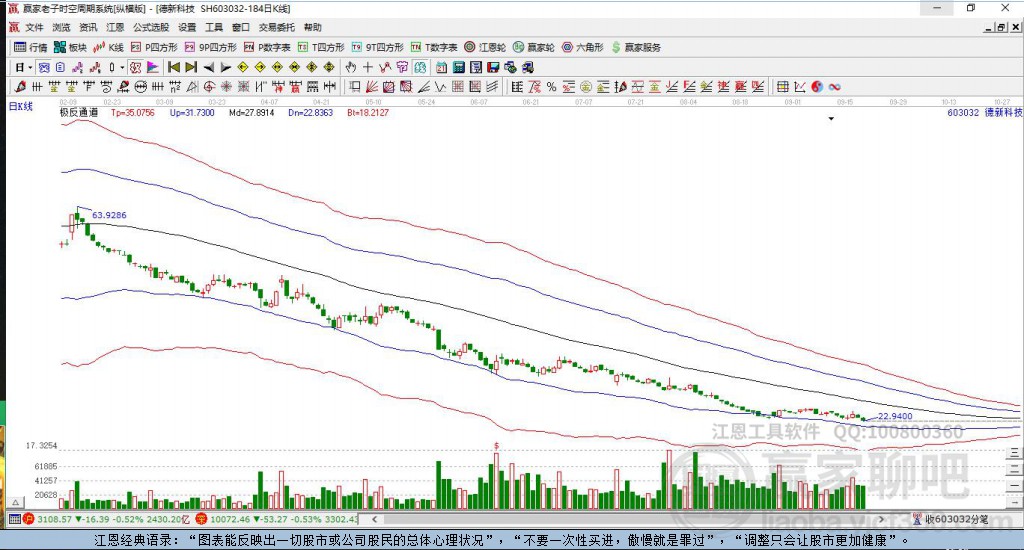Viewport: 1024px width, 550px height.
Task: Open the 文件 menu
Action: pos(34,27)
